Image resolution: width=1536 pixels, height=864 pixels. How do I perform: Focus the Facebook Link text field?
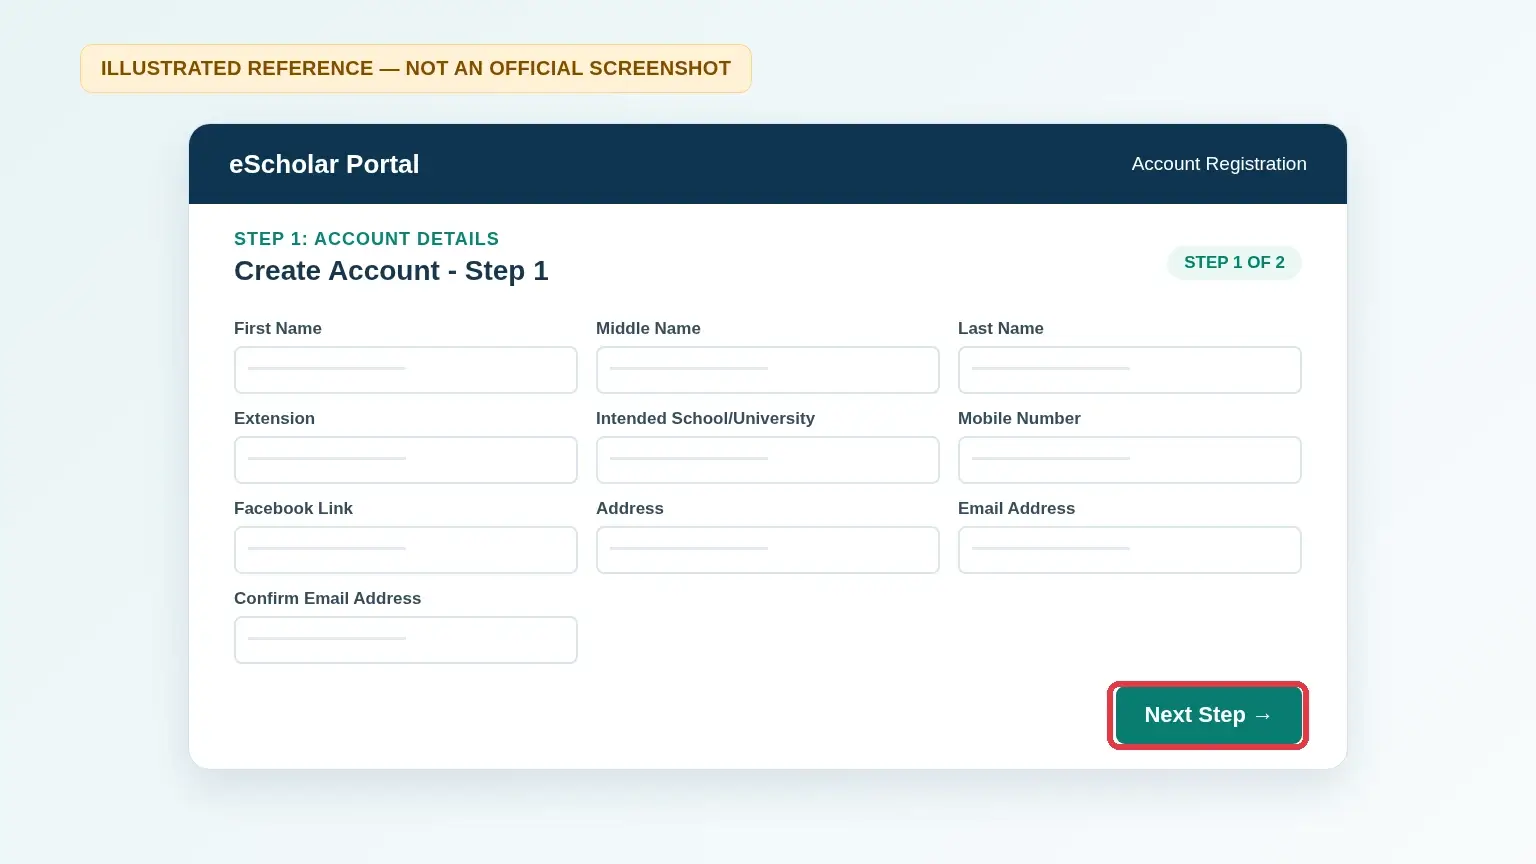(x=406, y=550)
